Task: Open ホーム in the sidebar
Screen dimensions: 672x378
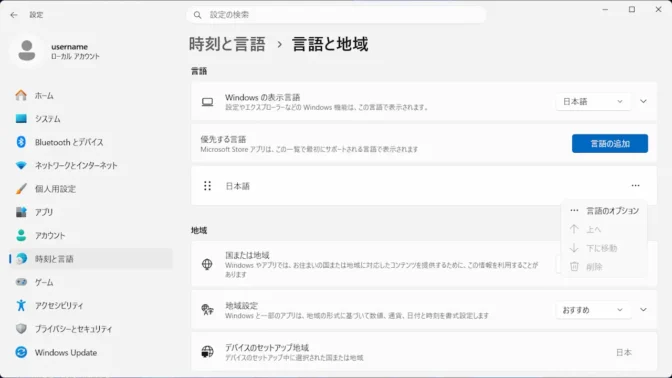Action: (91, 96)
